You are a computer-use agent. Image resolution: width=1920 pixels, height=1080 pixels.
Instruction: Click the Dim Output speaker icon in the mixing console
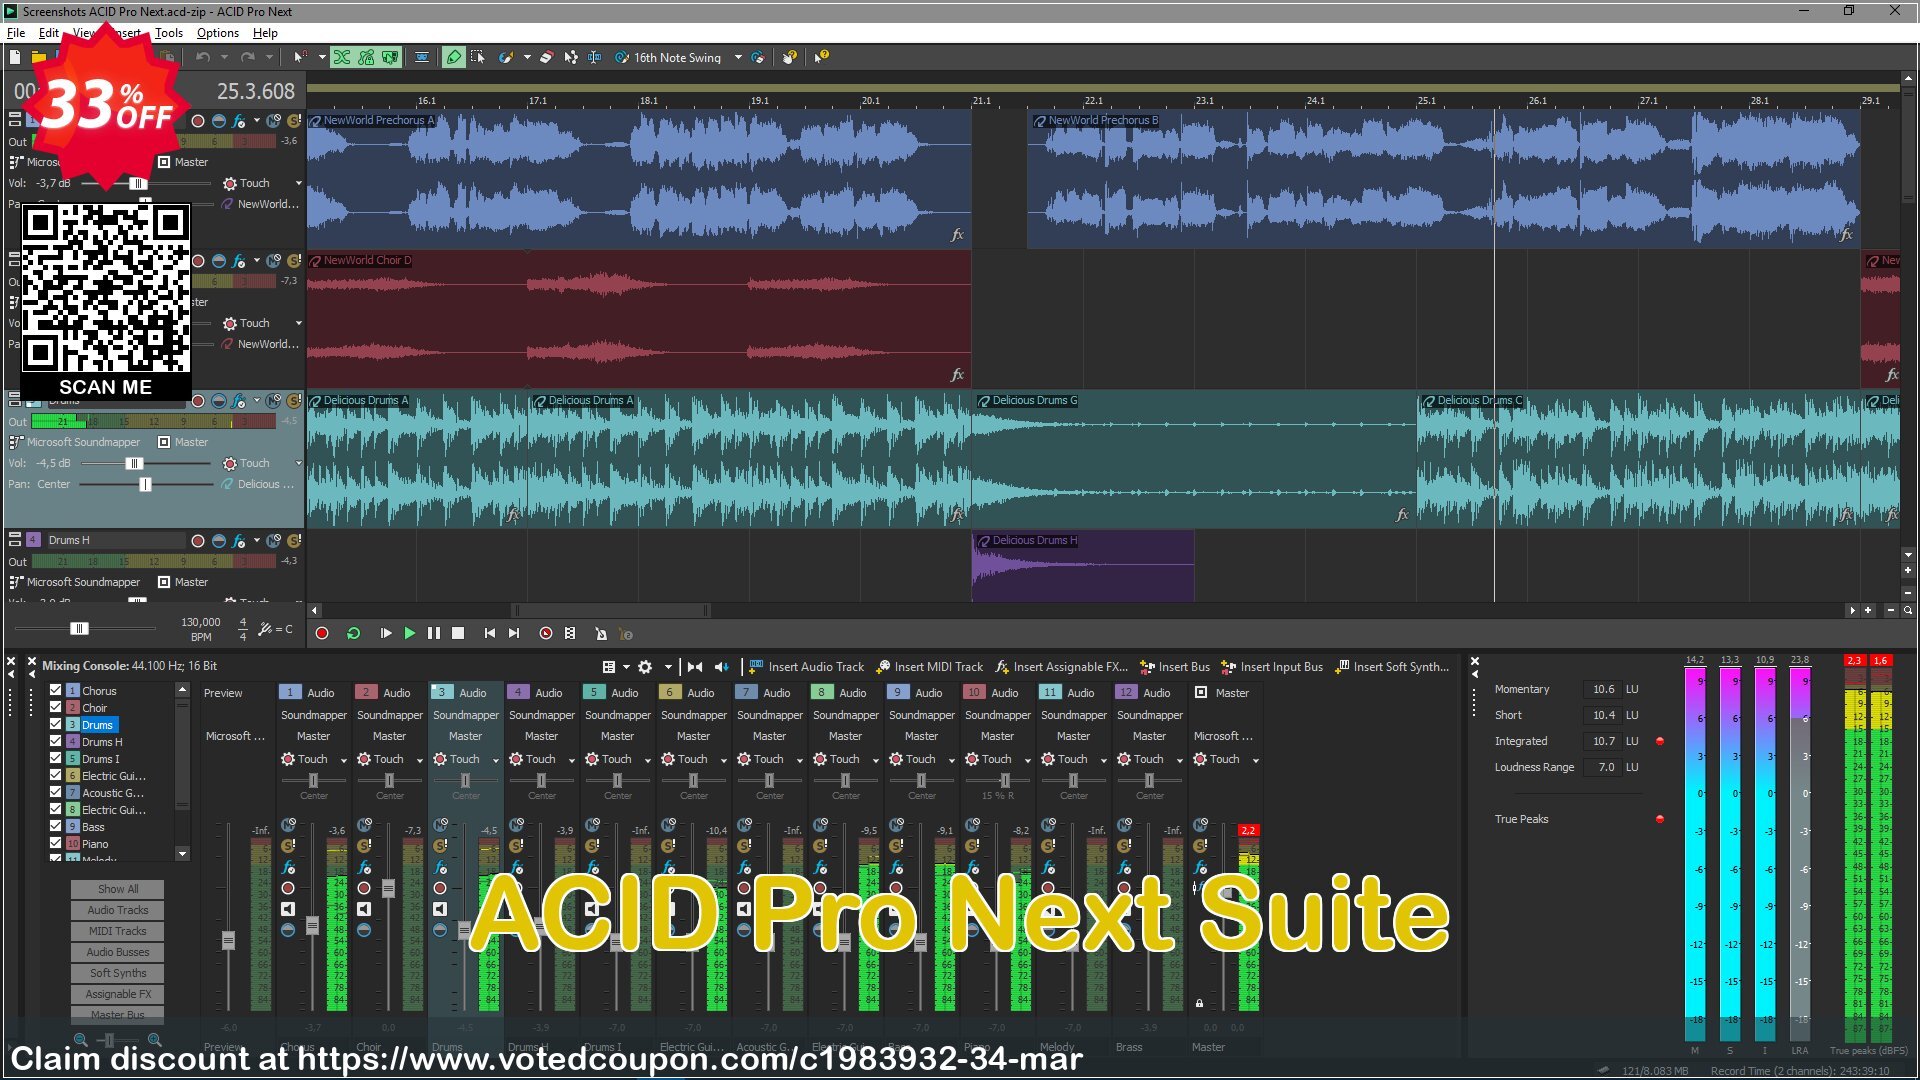point(721,667)
